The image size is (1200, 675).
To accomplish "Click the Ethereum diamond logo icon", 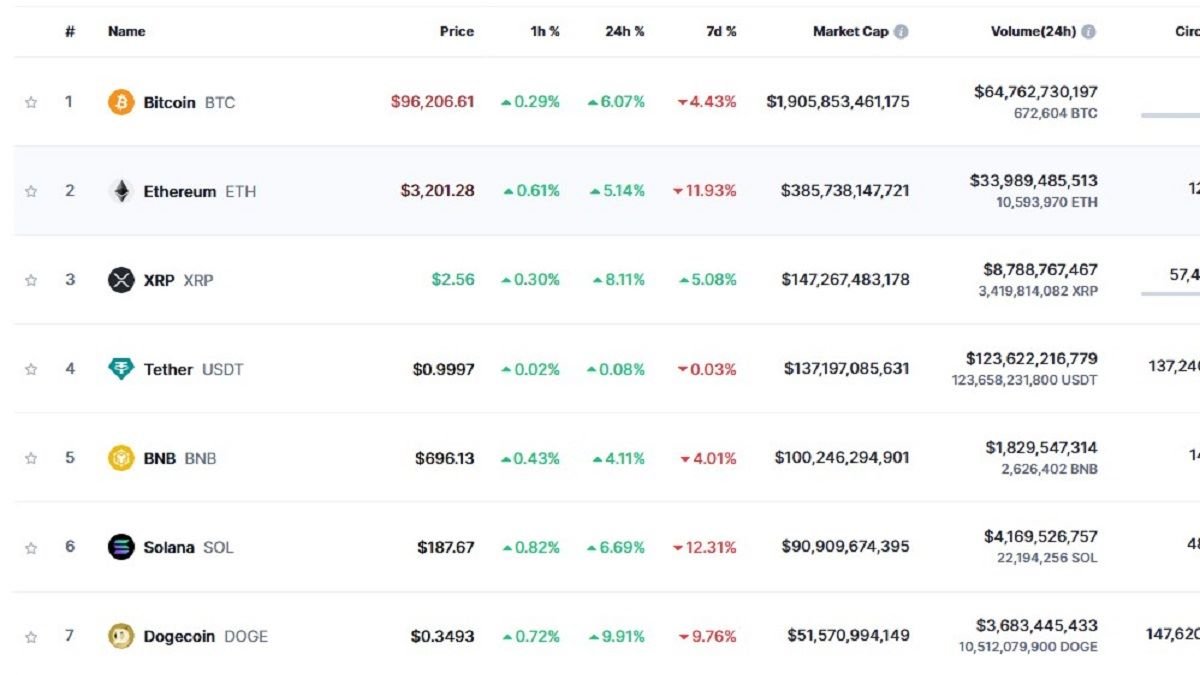I will (x=121, y=191).
